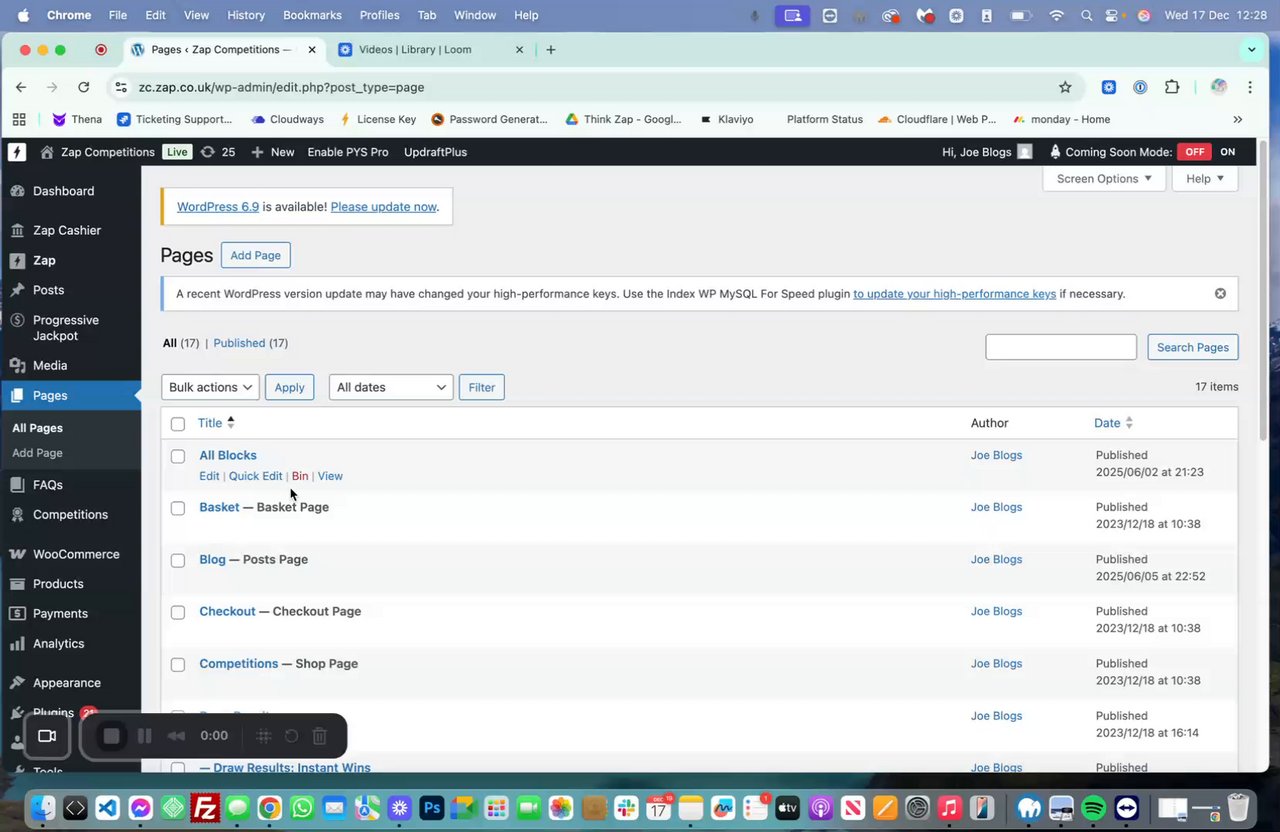Expand the Screen Options panel
Screen dimensions: 1280x832
(x=1104, y=178)
